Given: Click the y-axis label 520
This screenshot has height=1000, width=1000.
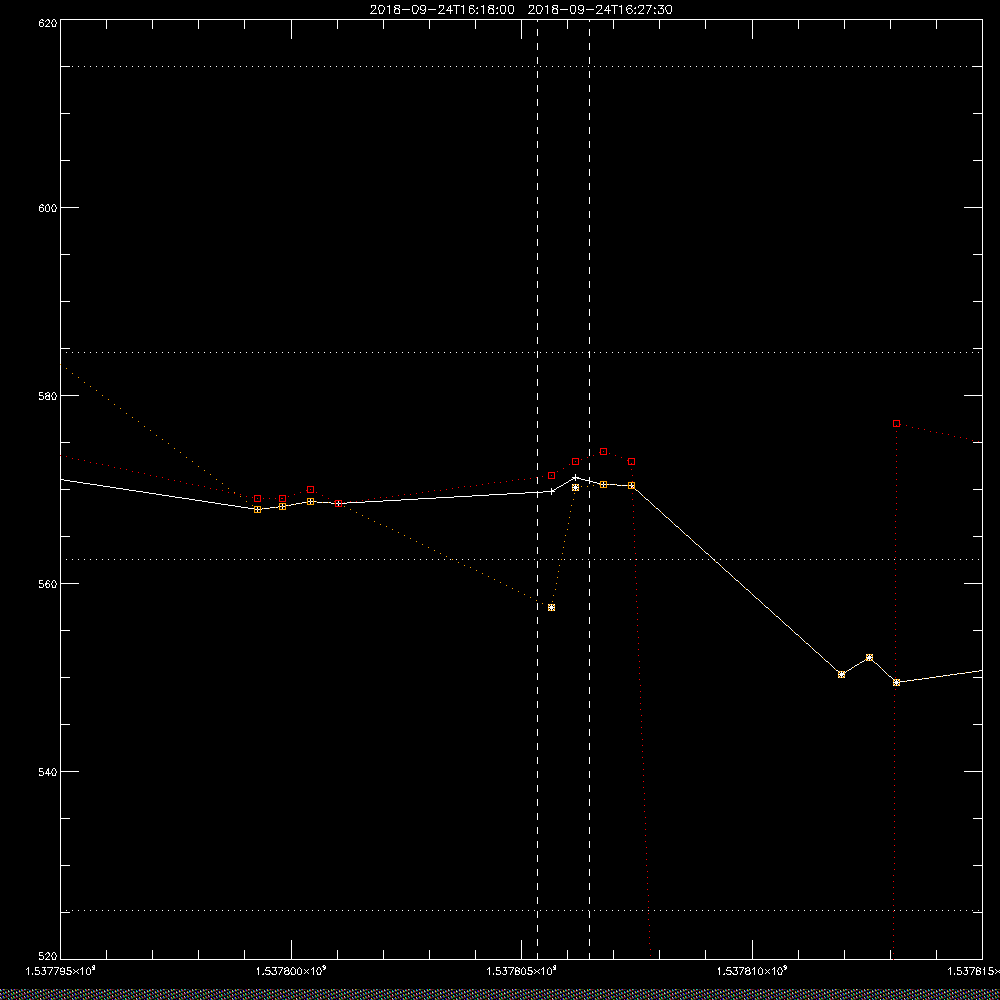Looking at the screenshot, I should (49, 957).
